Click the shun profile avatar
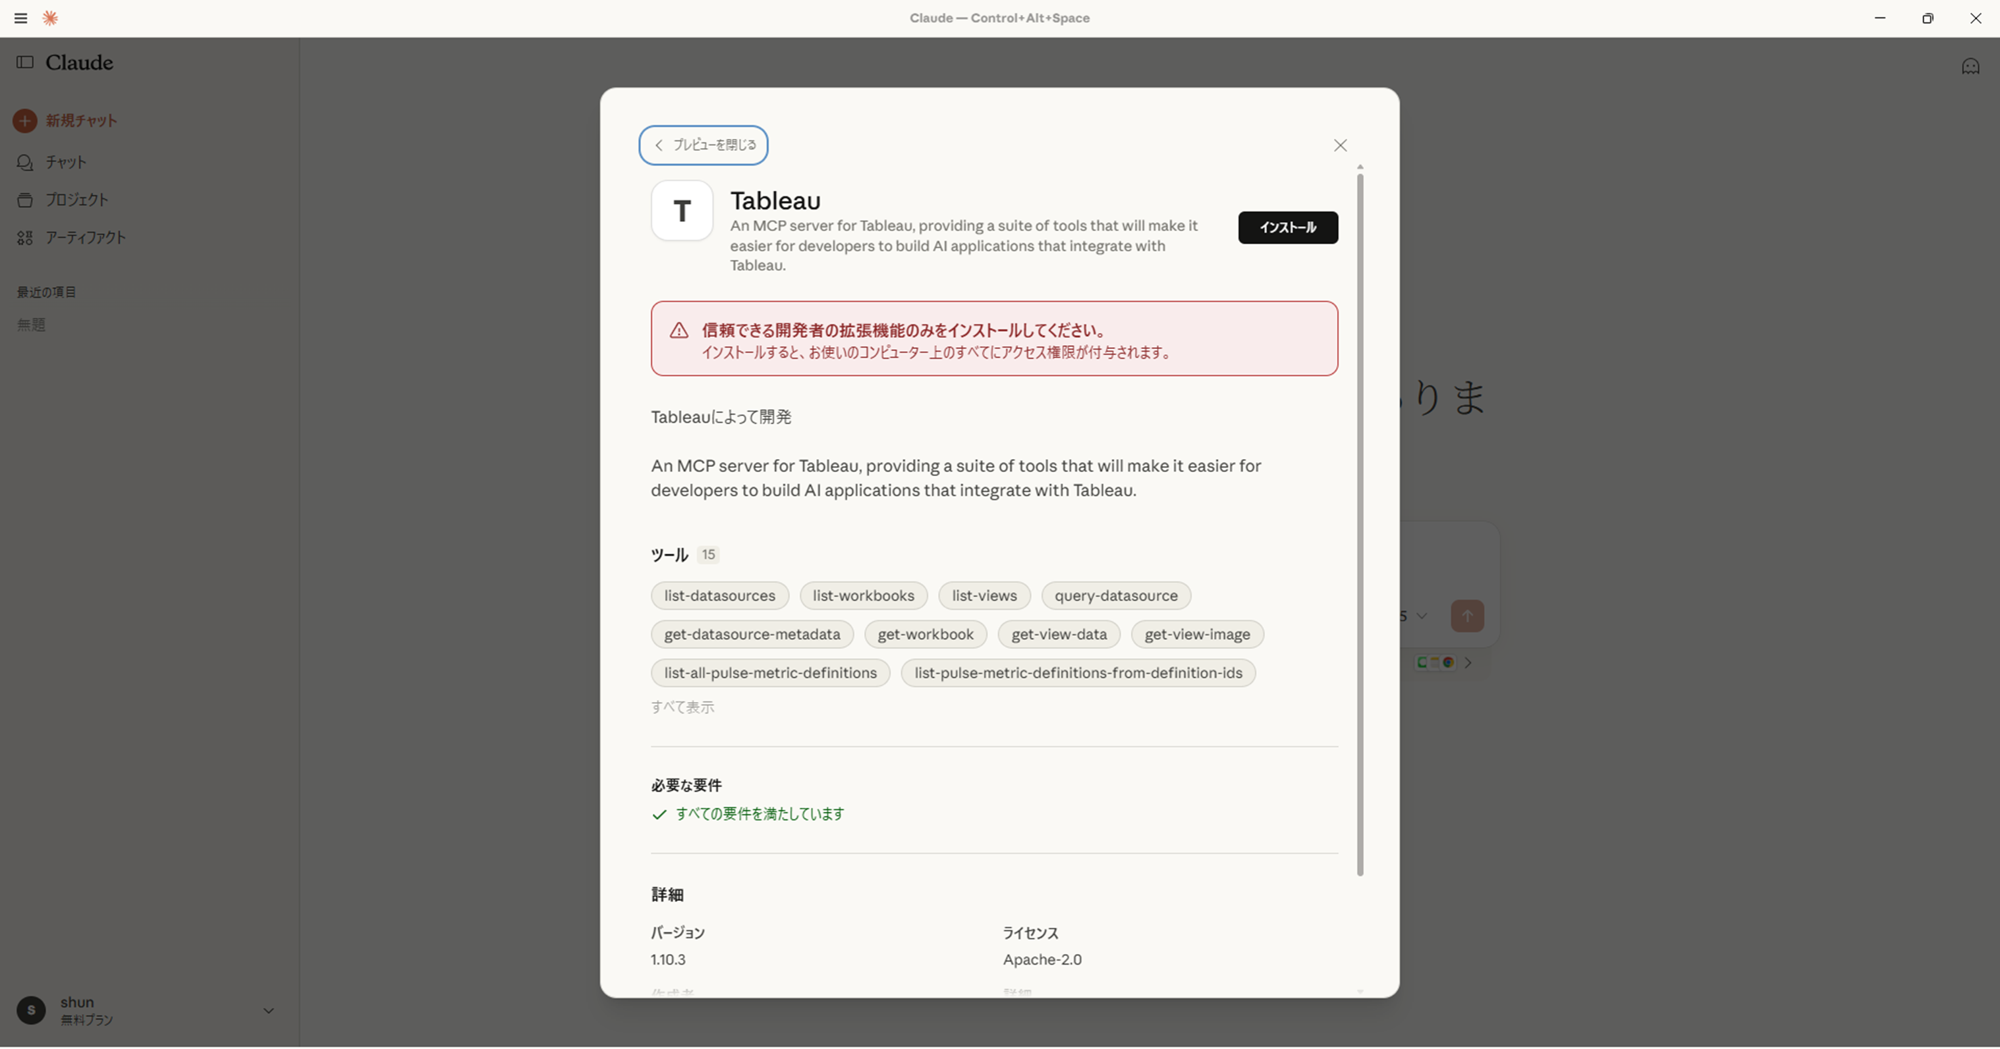Viewport: 2000px width, 1049px height. pos(31,1010)
